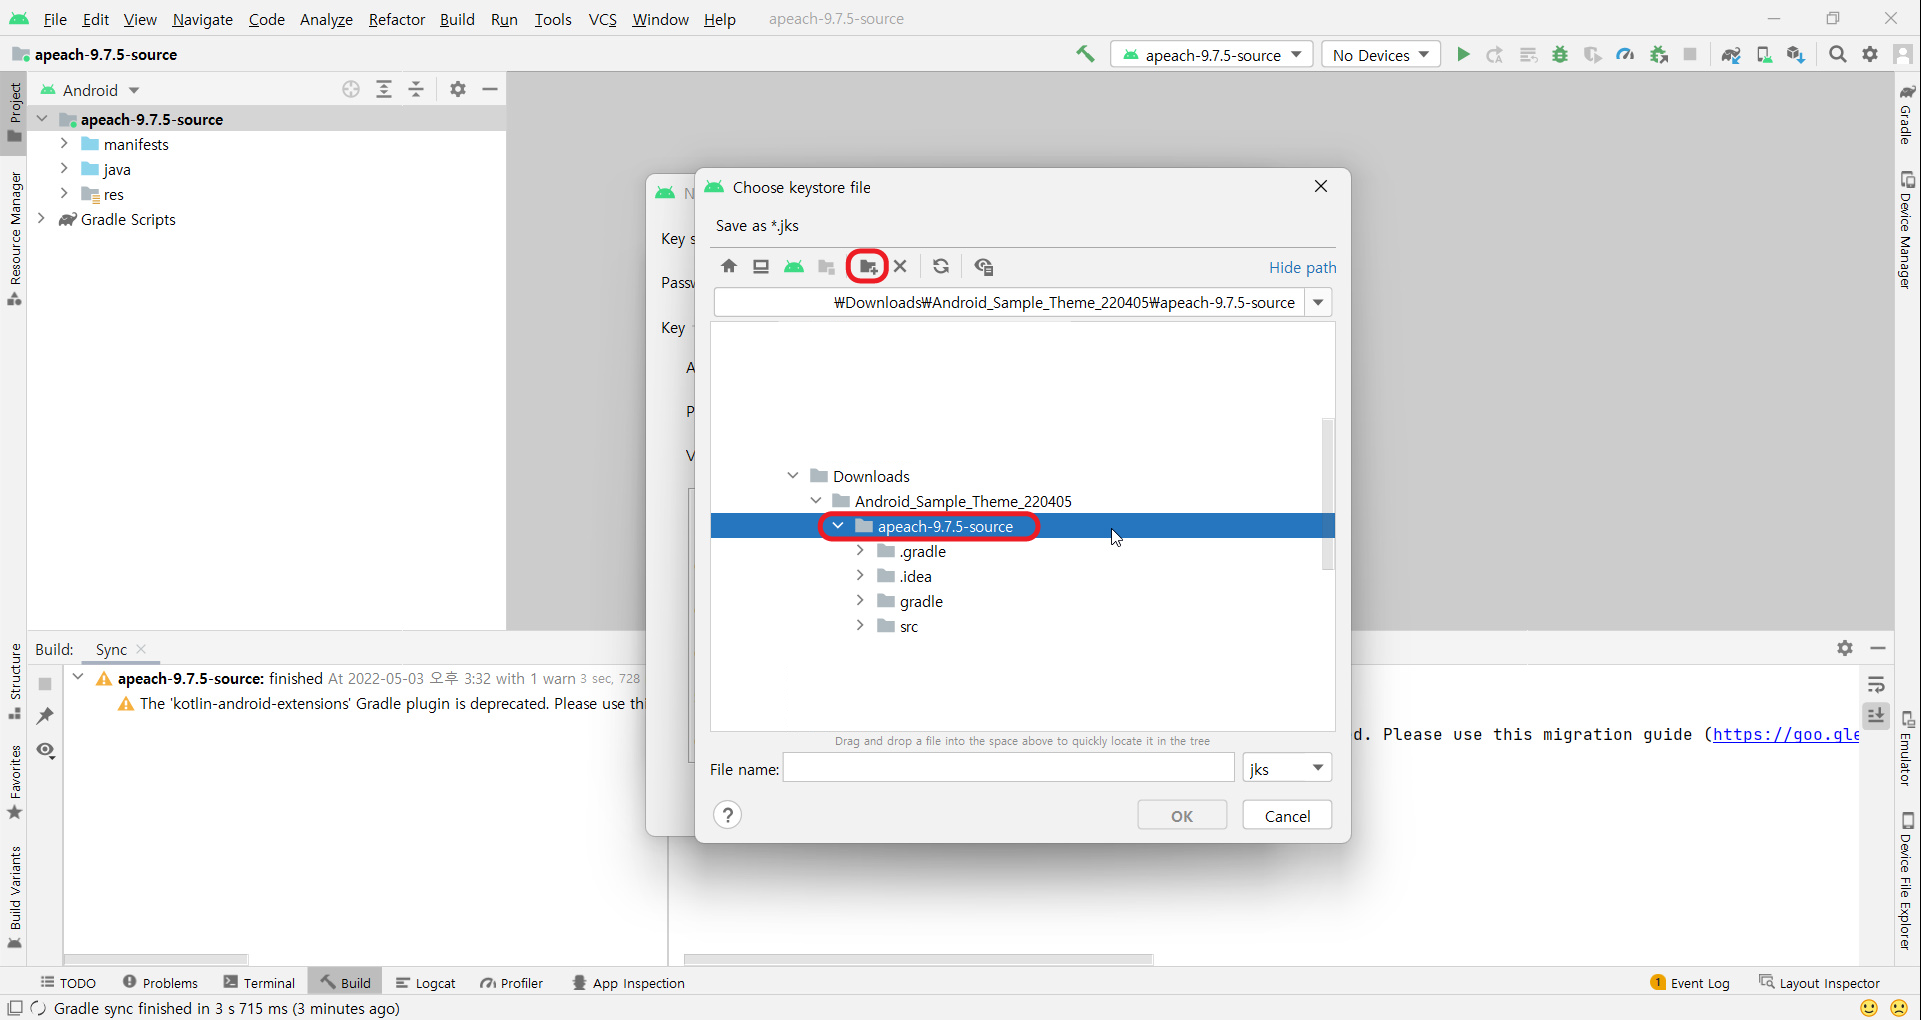The width and height of the screenshot is (1921, 1020).
Task: Open the goo.gle migration guide link
Action: point(1785,734)
